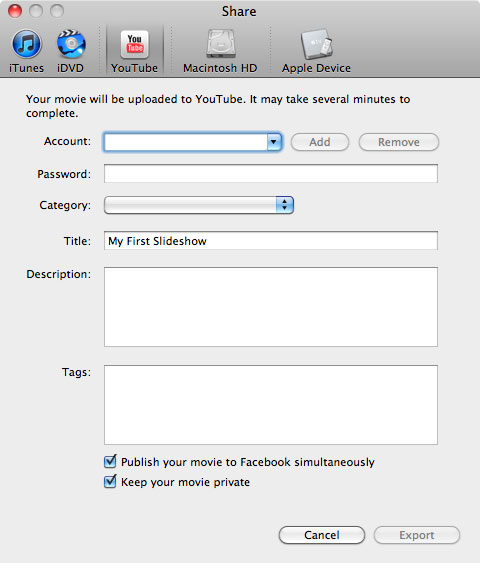Open the Account combo box arrow
The width and height of the screenshot is (480, 563).
click(274, 142)
